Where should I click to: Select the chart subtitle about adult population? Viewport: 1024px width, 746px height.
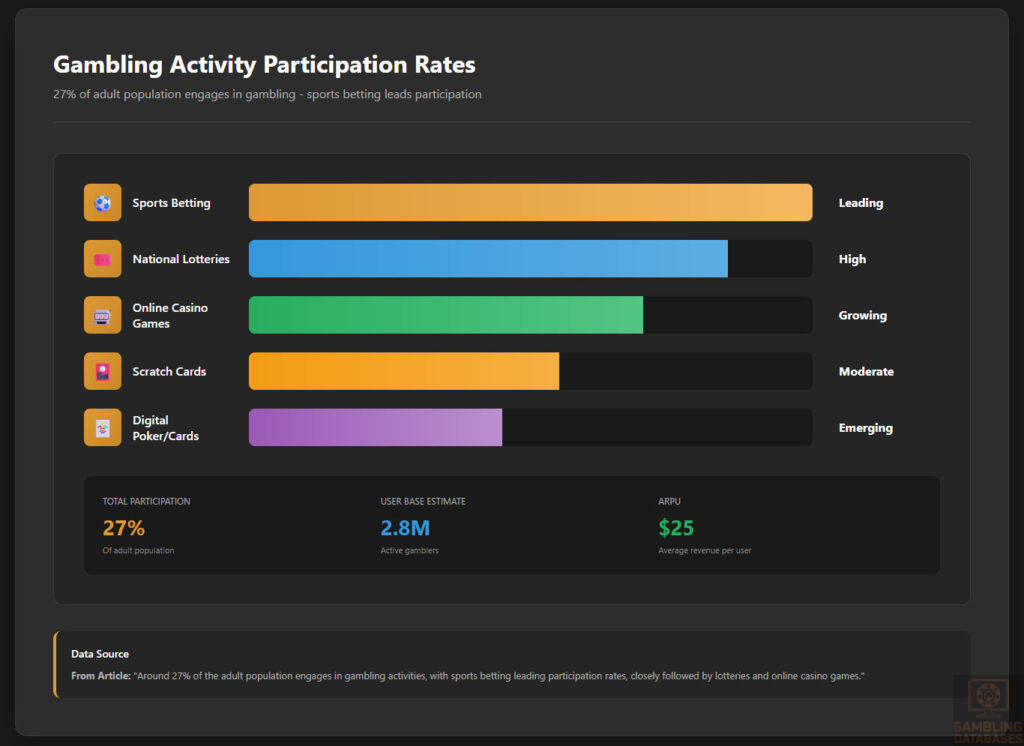click(x=267, y=94)
